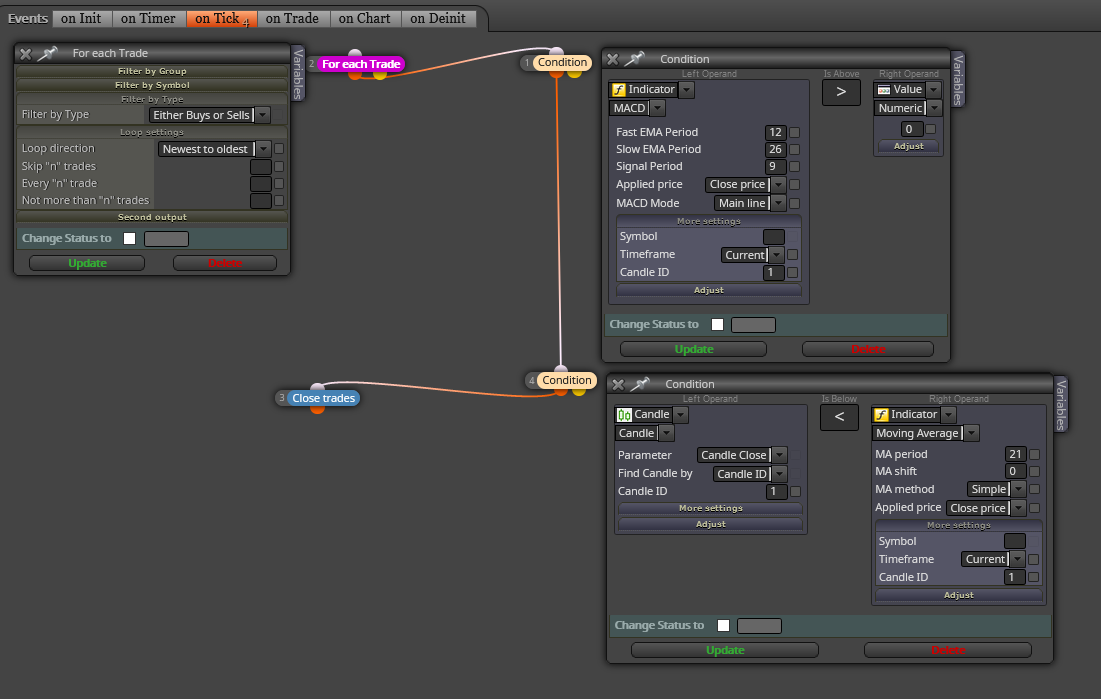Select the For each Trade node

point(361,64)
